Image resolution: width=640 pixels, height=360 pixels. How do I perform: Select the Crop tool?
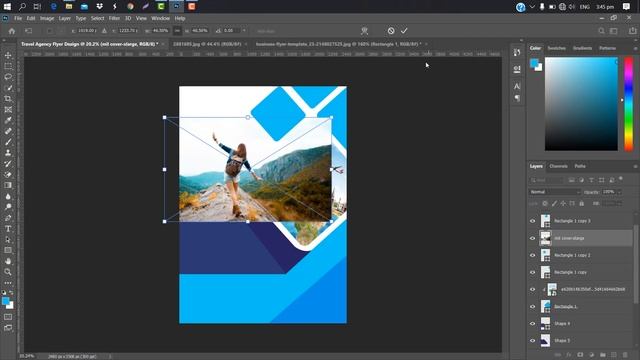point(8,99)
